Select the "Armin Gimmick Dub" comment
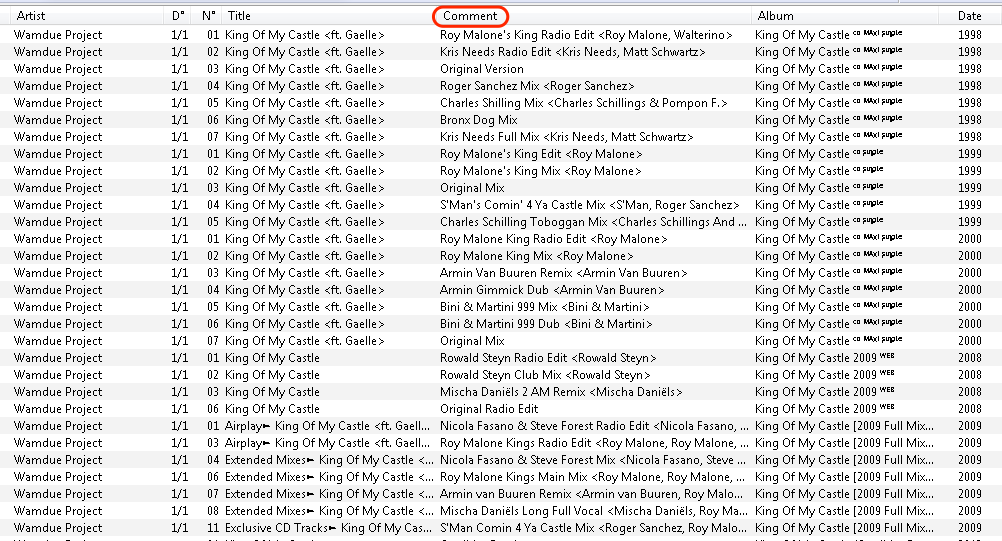1002x541 pixels. [552, 290]
